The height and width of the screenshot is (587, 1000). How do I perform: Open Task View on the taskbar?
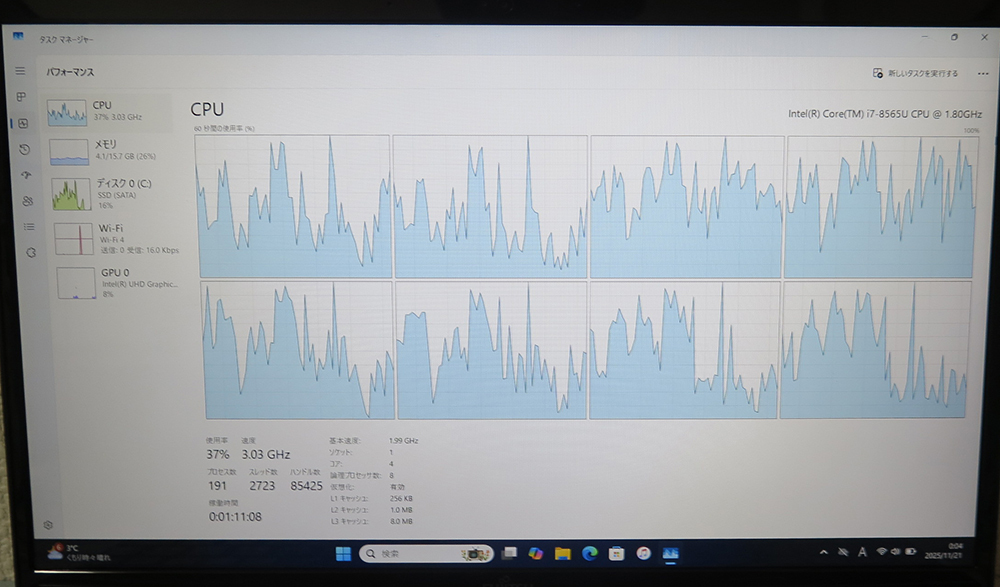tap(509, 553)
